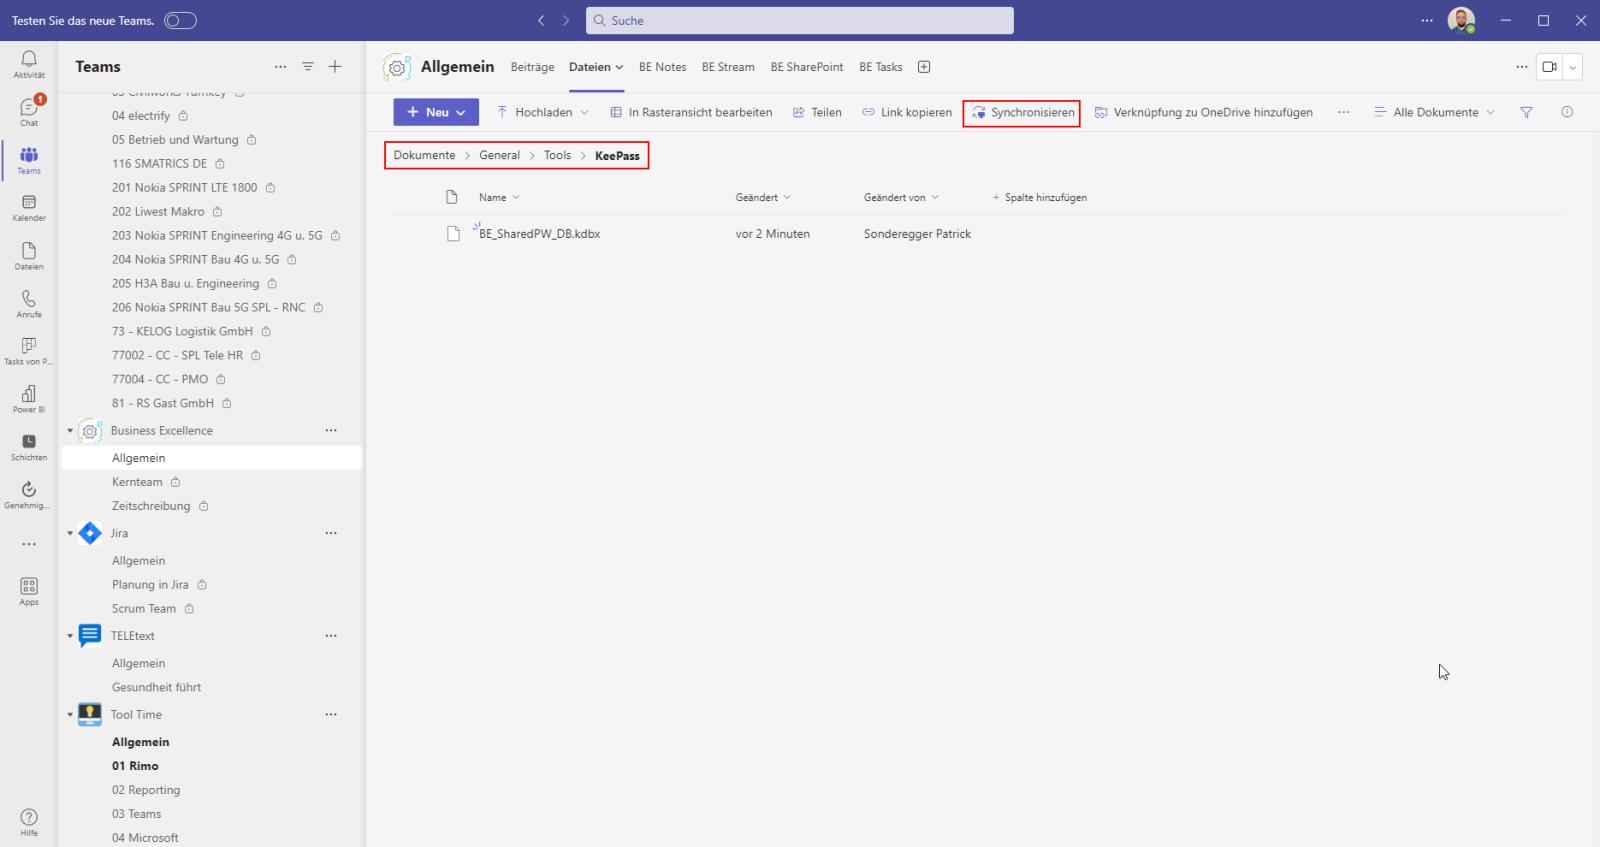Screen dimensions: 1600x847
Task: Open the Scrum Team channel
Action: pyautogui.click(x=144, y=609)
